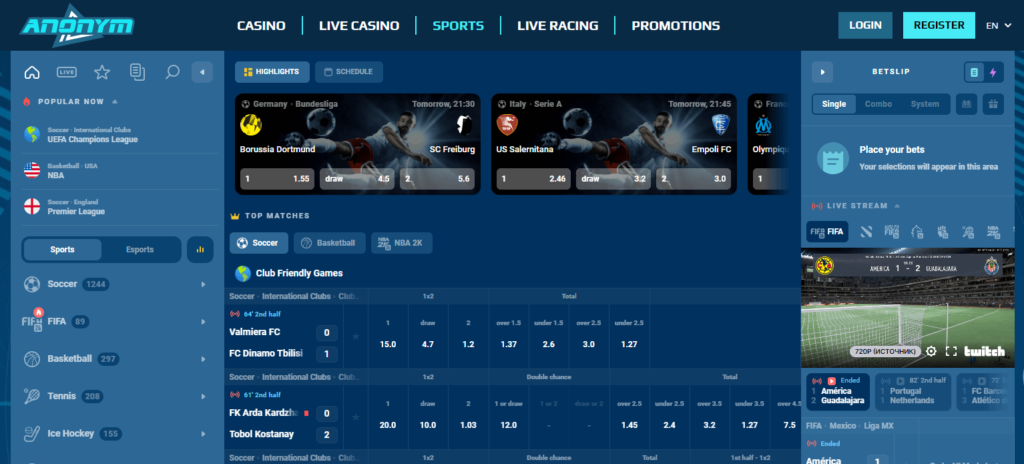1024x464 pixels.
Task: Select the FIFA live stream filter
Action: pyautogui.click(x=827, y=231)
